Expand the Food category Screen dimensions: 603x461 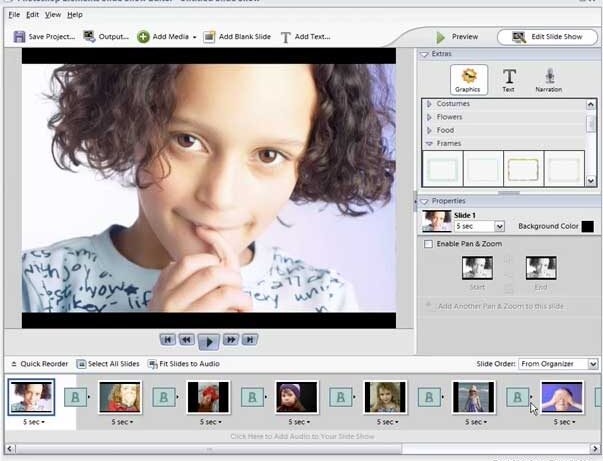429,130
